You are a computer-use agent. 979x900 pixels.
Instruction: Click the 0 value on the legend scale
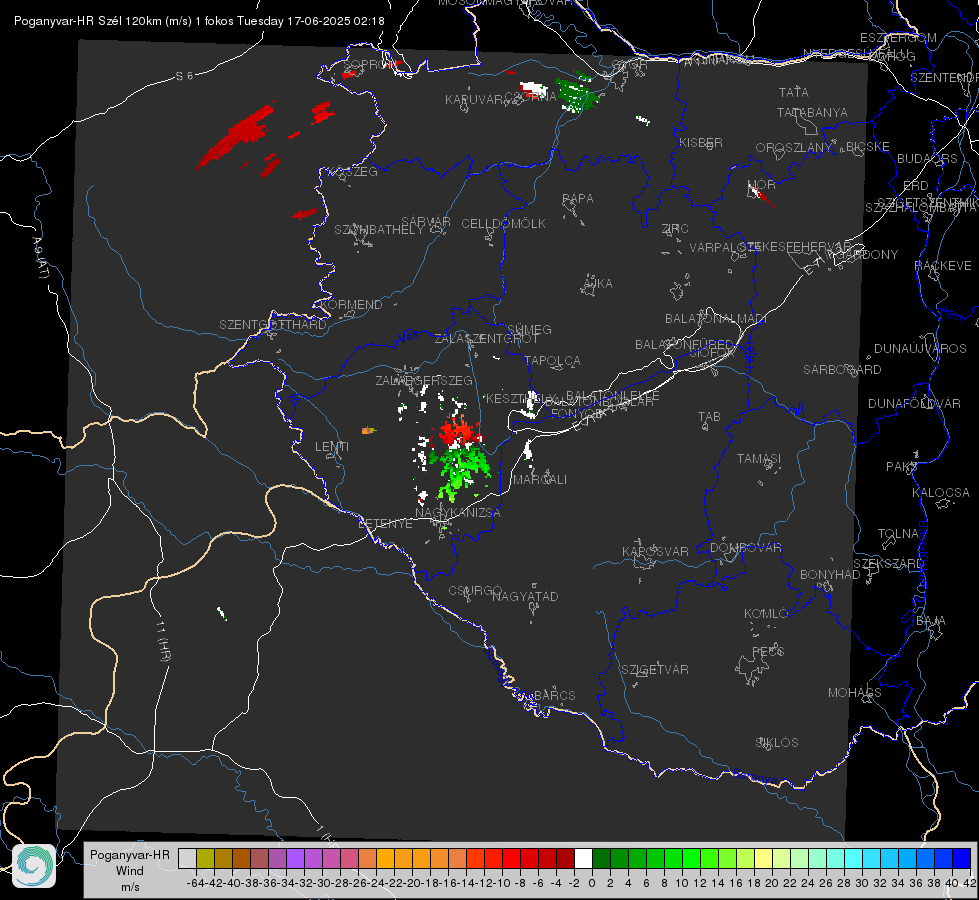[x=592, y=883]
